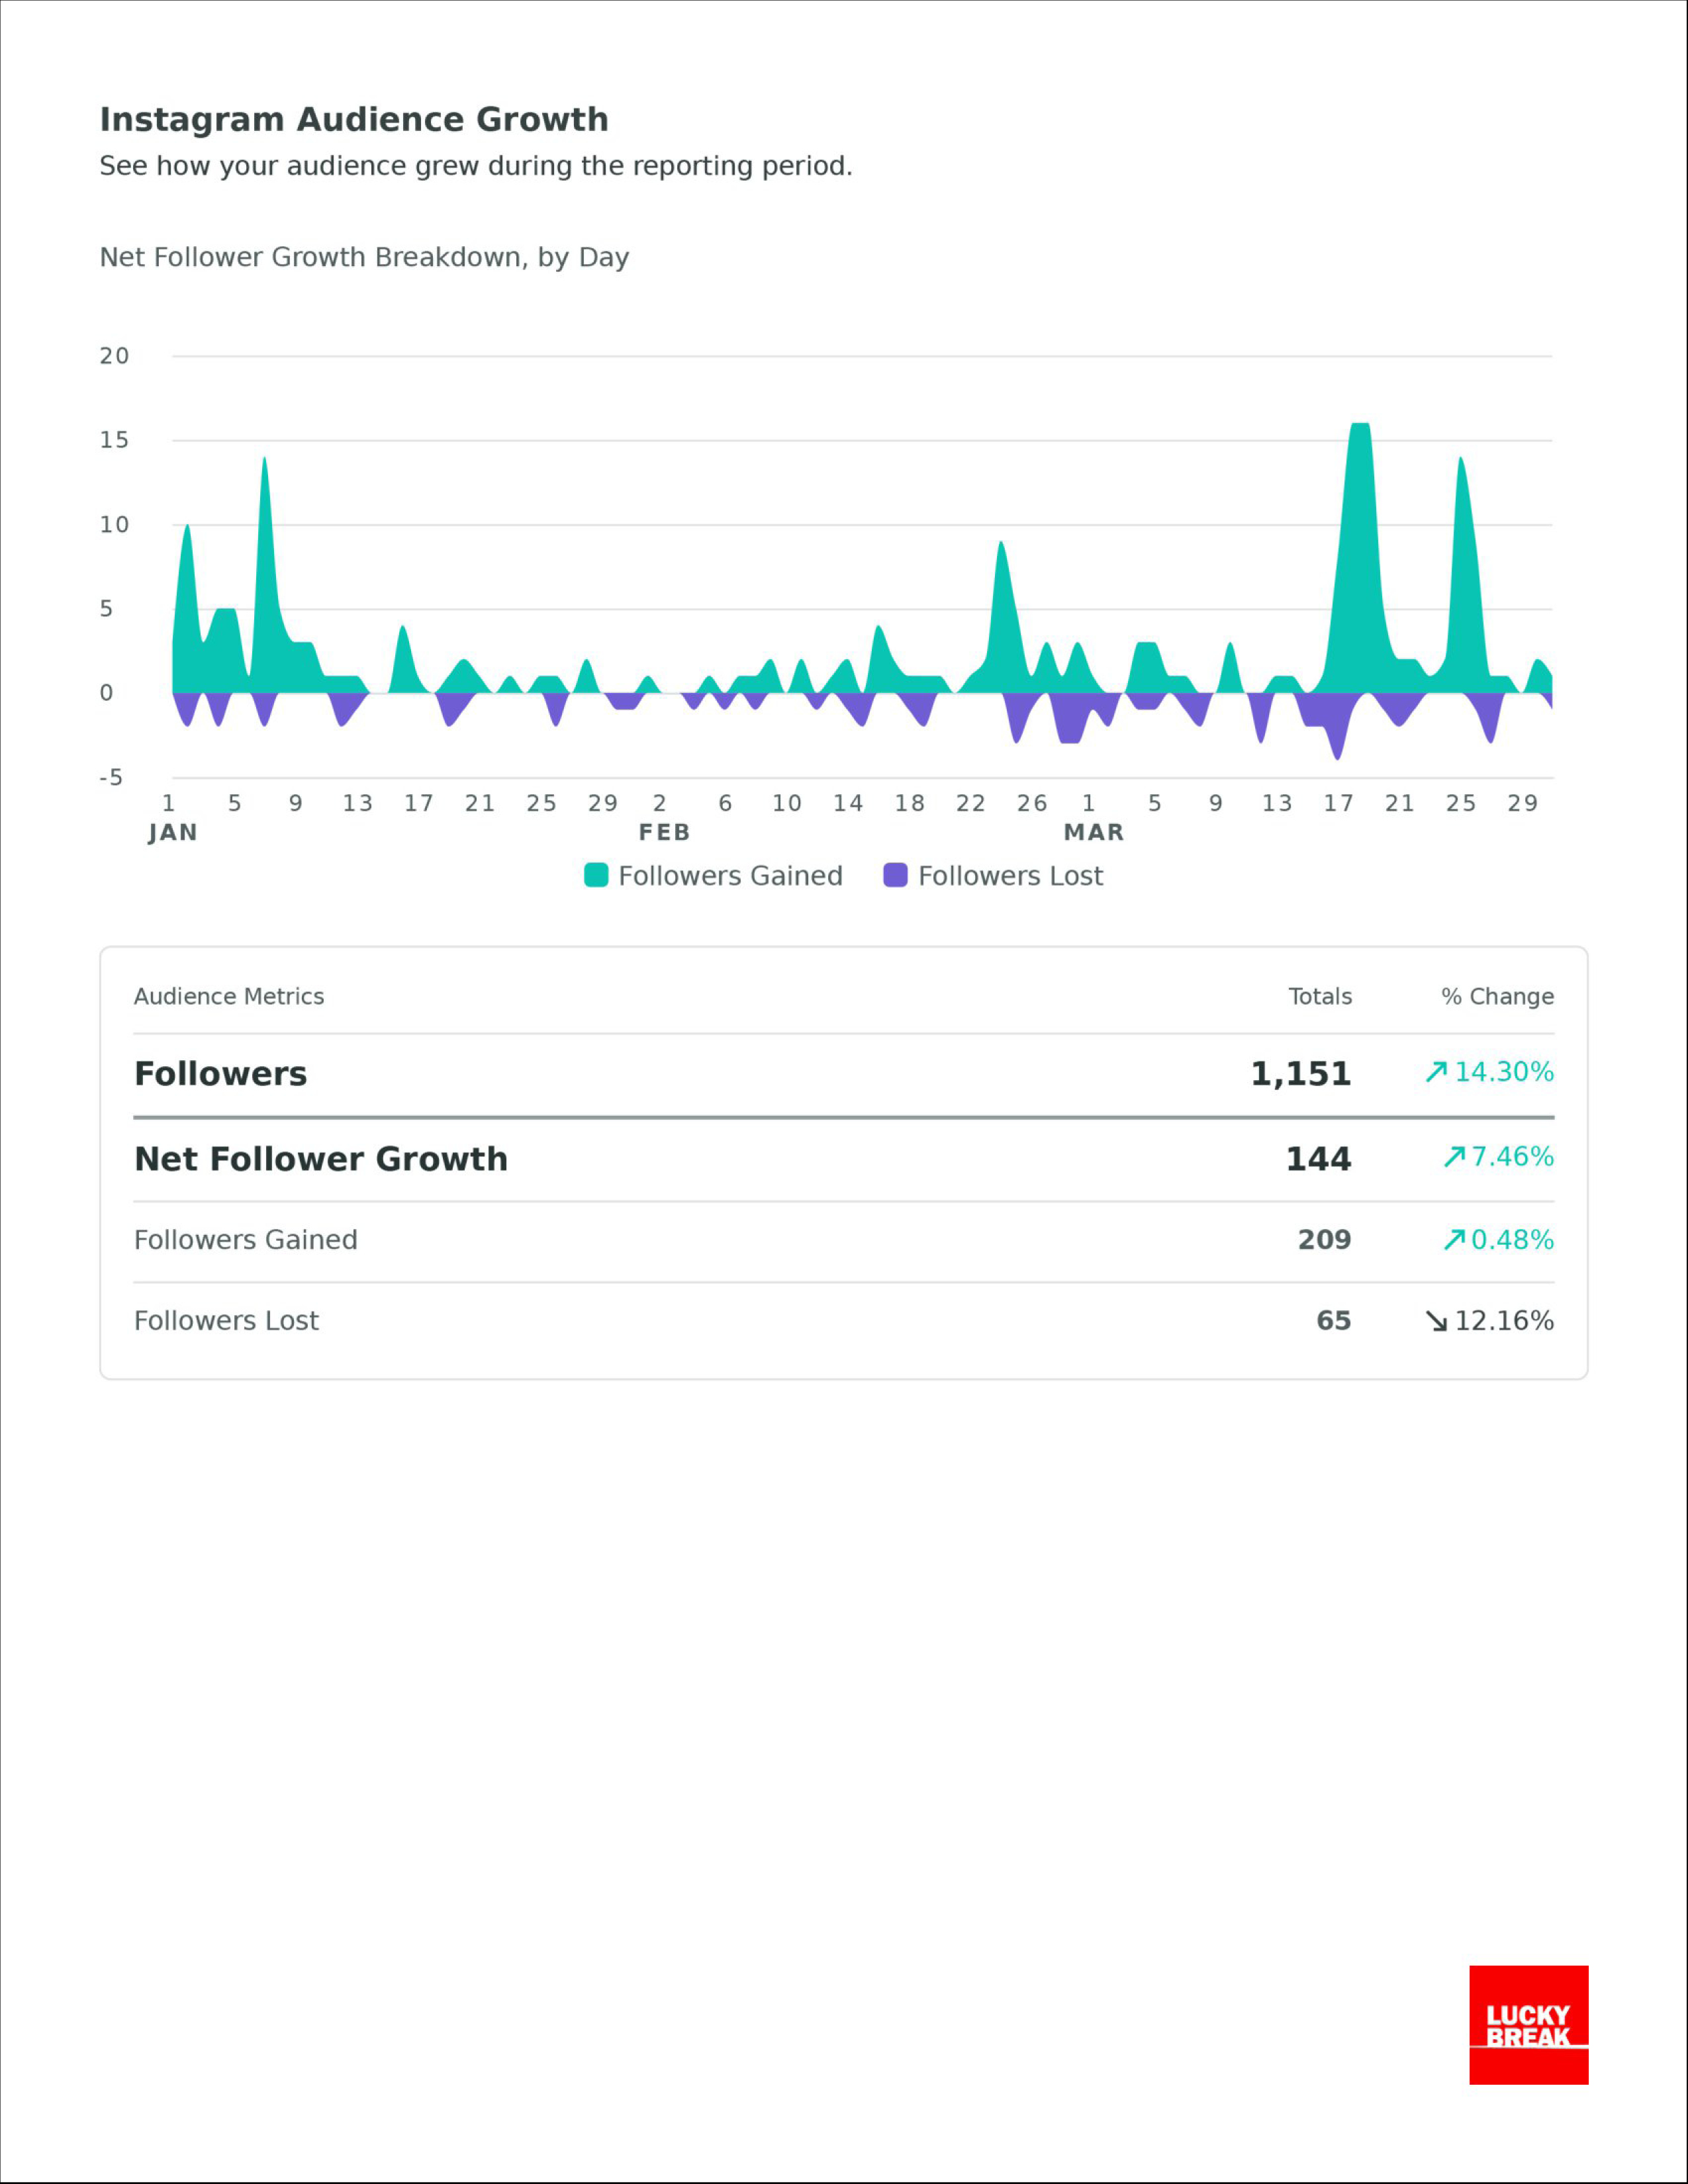Select the Followers Lost legend label
The width and height of the screenshot is (1688, 2184).
[x=1010, y=876]
